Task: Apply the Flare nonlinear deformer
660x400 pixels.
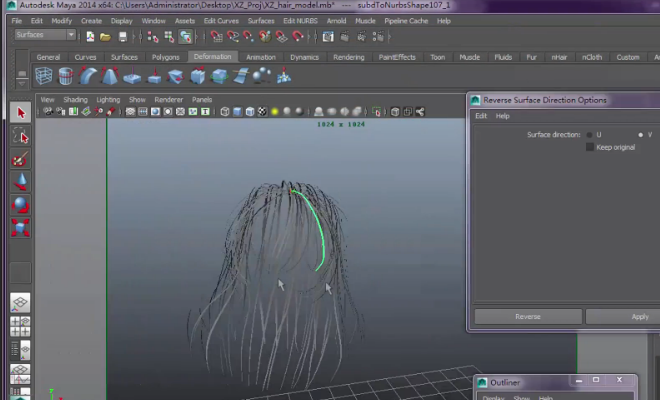Action: [109, 76]
